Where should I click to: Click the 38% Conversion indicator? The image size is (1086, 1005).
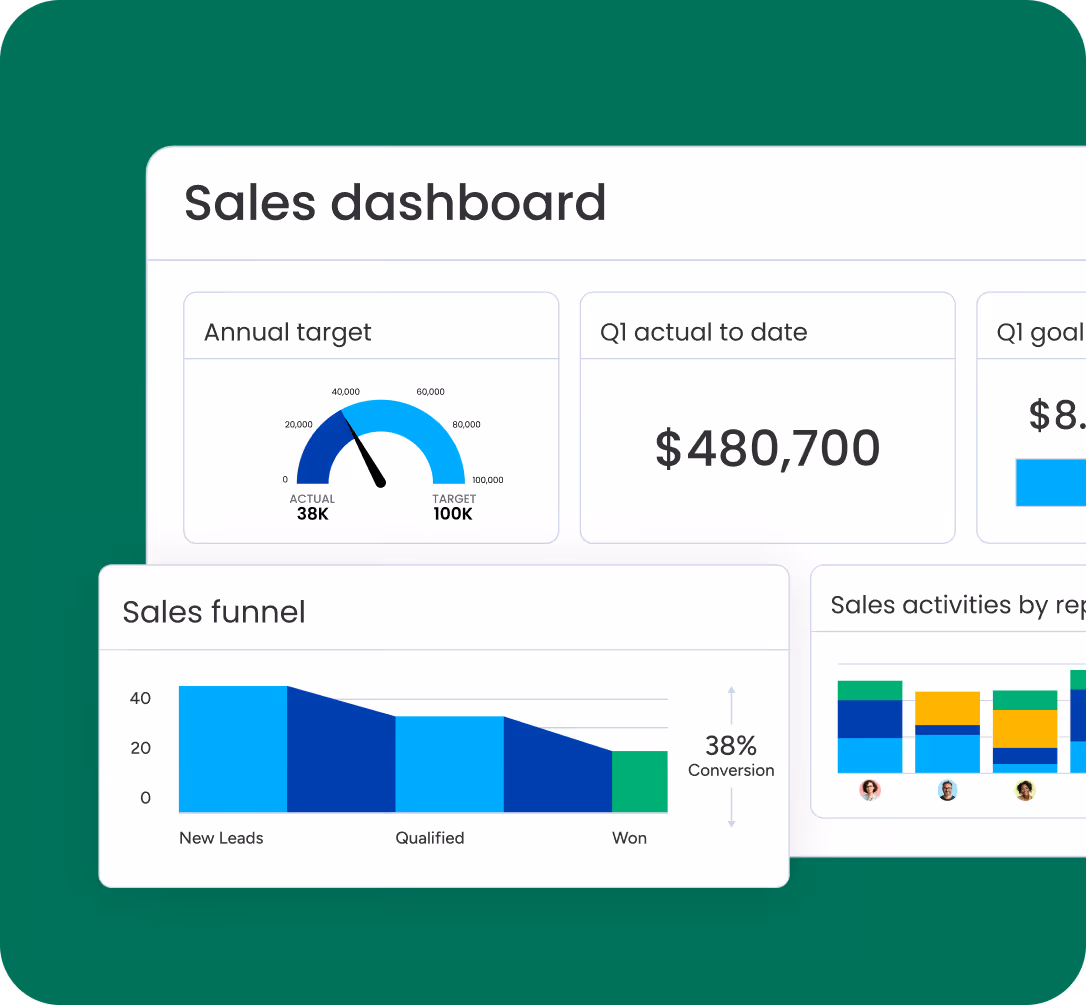point(731,756)
